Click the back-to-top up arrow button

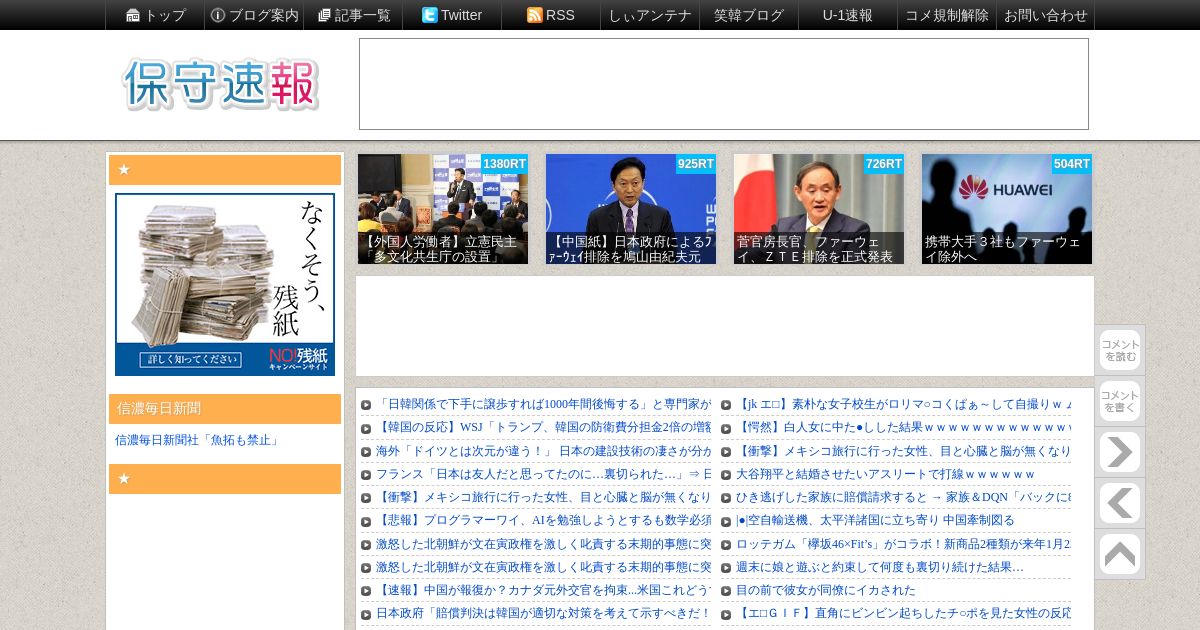point(1120,554)
